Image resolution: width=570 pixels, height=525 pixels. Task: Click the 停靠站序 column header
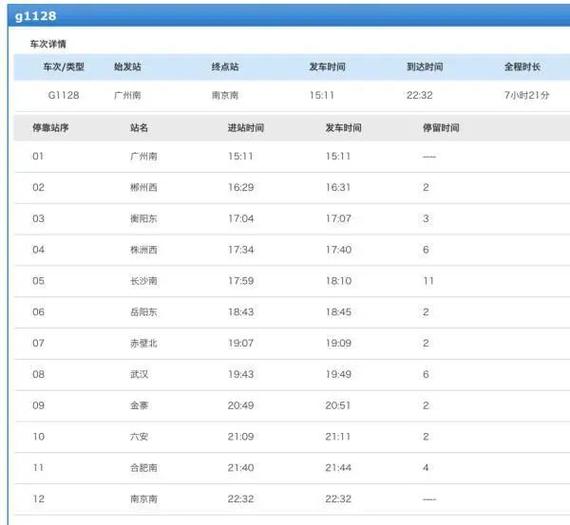[51, 128]
